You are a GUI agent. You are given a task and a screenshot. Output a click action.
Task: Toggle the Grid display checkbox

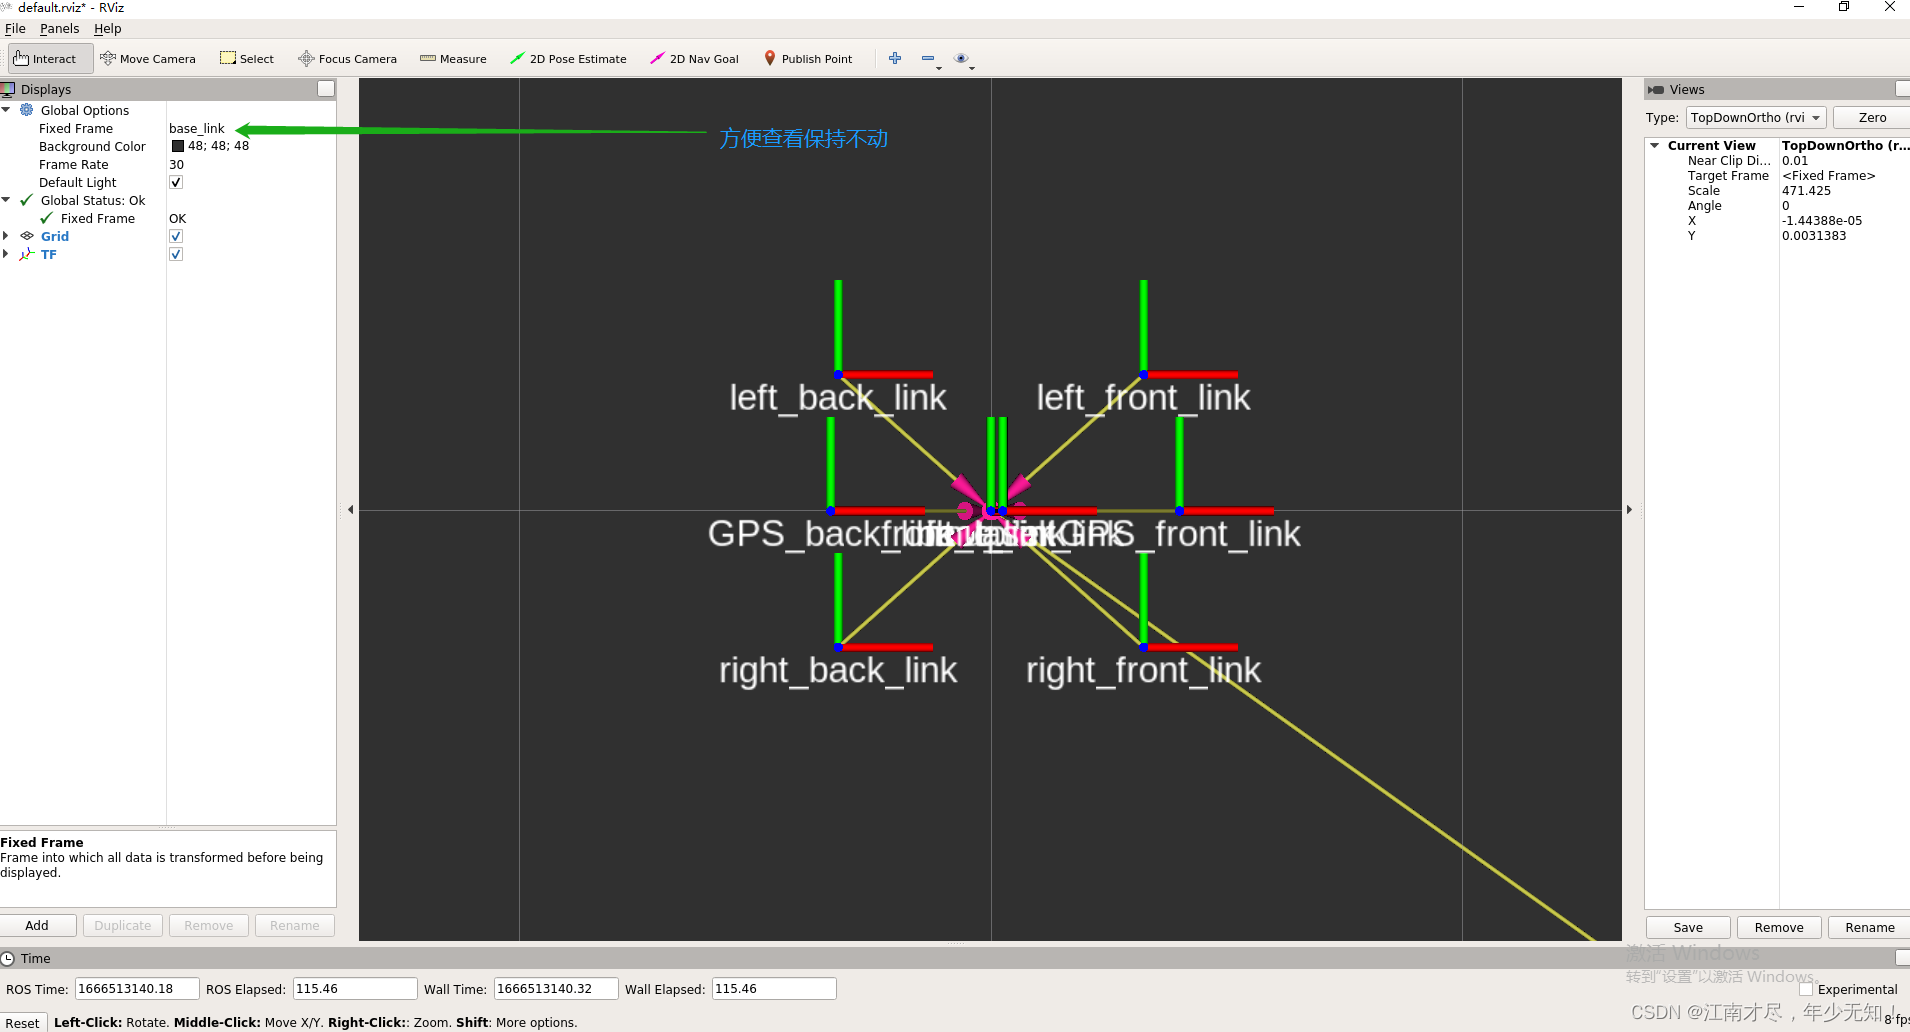pyautogui.click(x=176, y=236)
